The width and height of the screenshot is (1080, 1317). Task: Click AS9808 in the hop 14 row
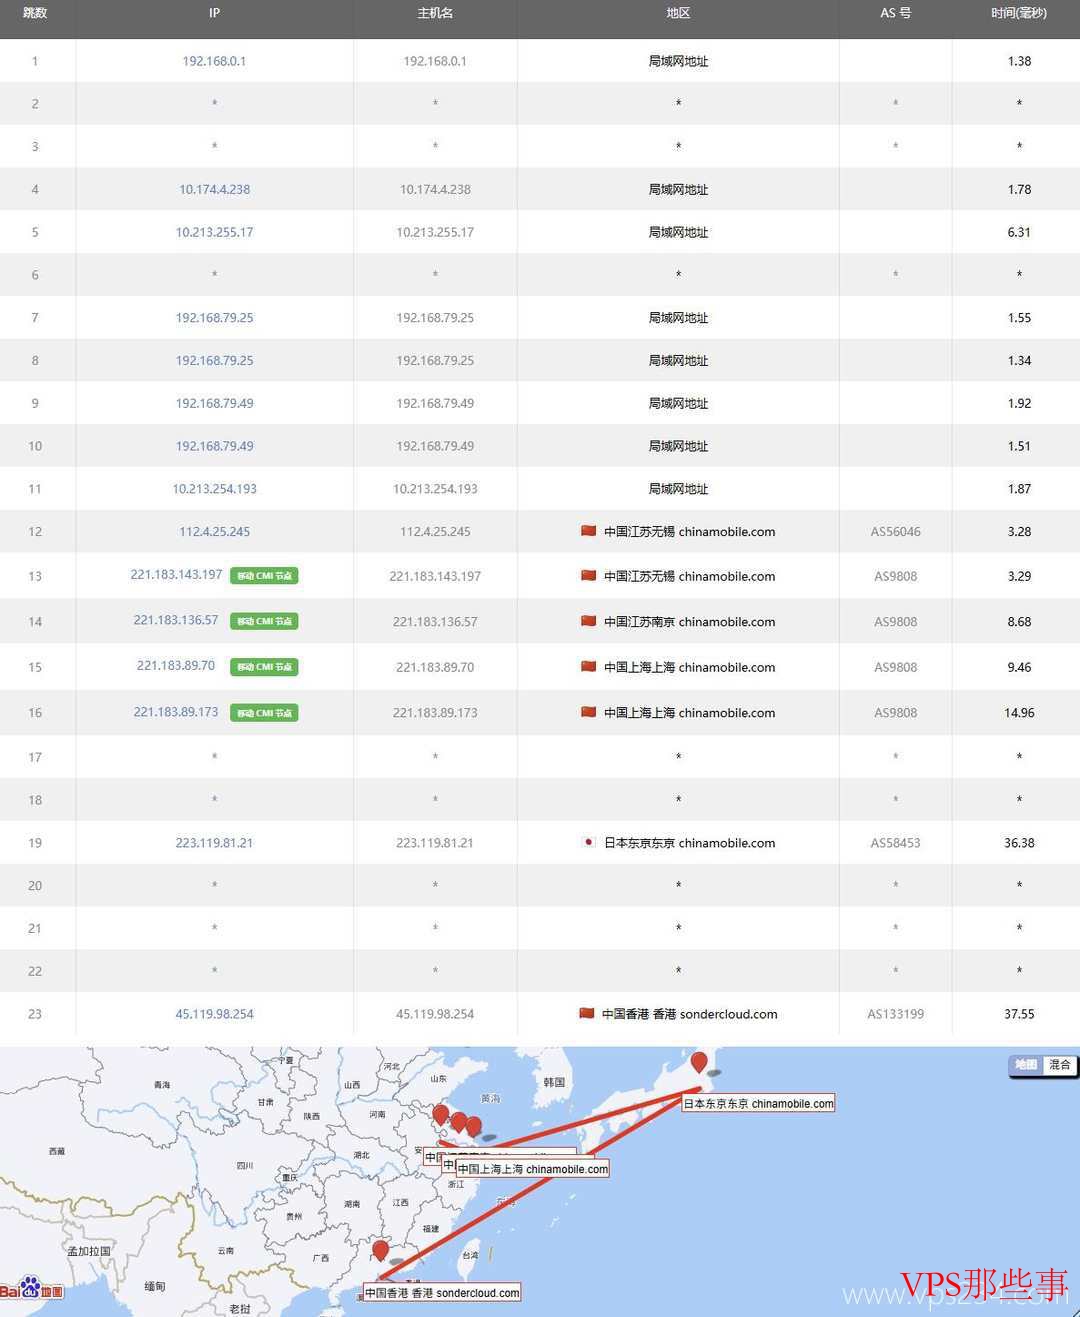[x=895, y=622]
